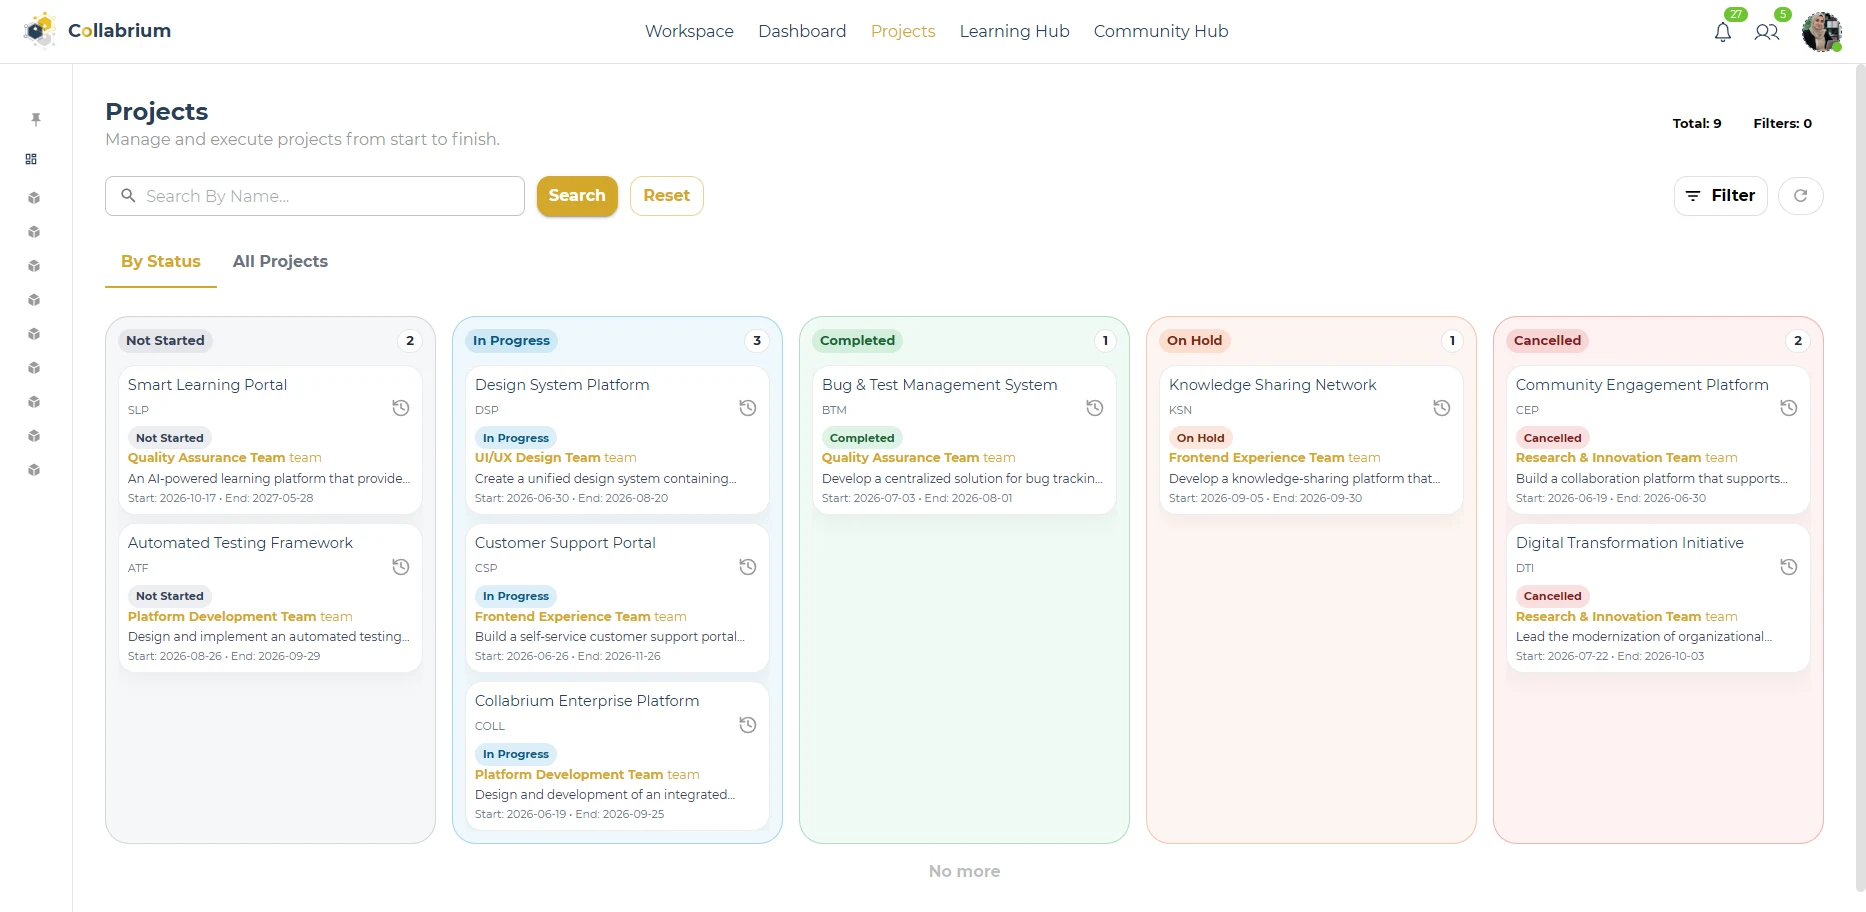1866x912 pixels.
Task: Click the Cancelled column header label
Action: tap(1547, 341)
